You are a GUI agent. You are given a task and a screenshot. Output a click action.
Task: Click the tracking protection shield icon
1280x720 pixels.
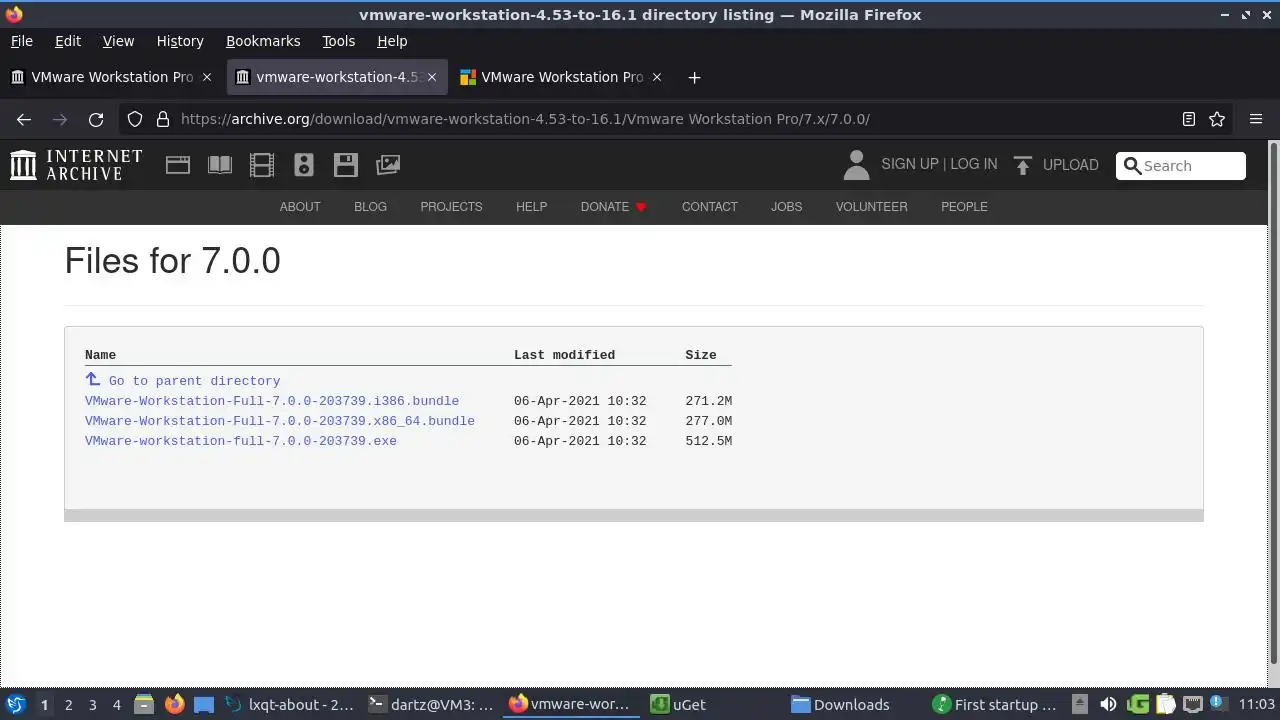point(135,119)
